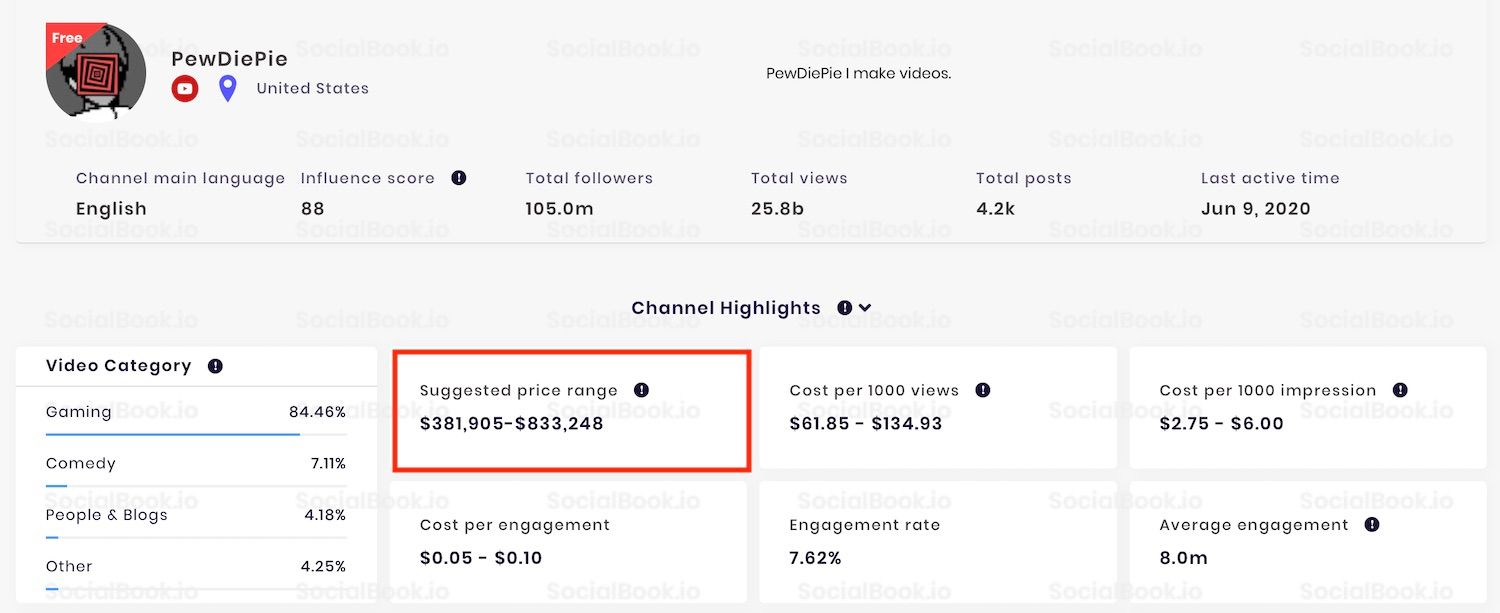1500x613 pixels.
Task: Click the YouTube icon under PewDiePie
Action: coord(185,89)
